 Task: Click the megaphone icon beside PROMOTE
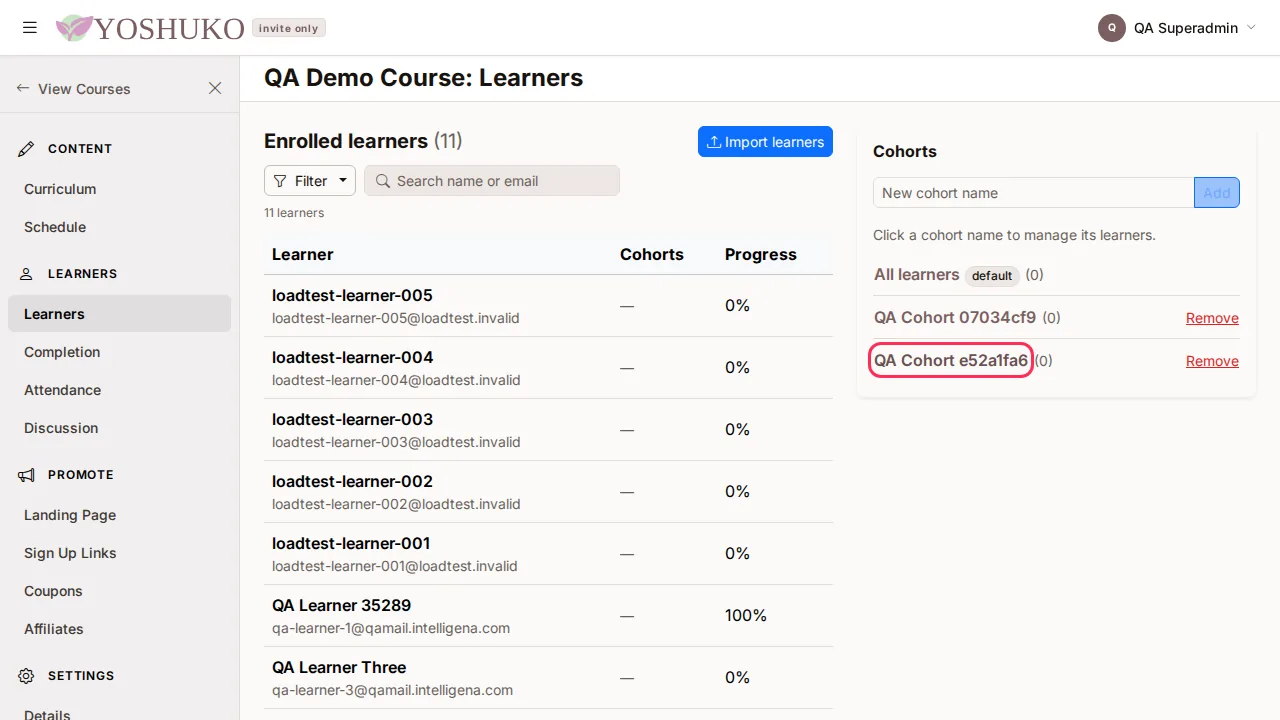click(x=26, y=475)
